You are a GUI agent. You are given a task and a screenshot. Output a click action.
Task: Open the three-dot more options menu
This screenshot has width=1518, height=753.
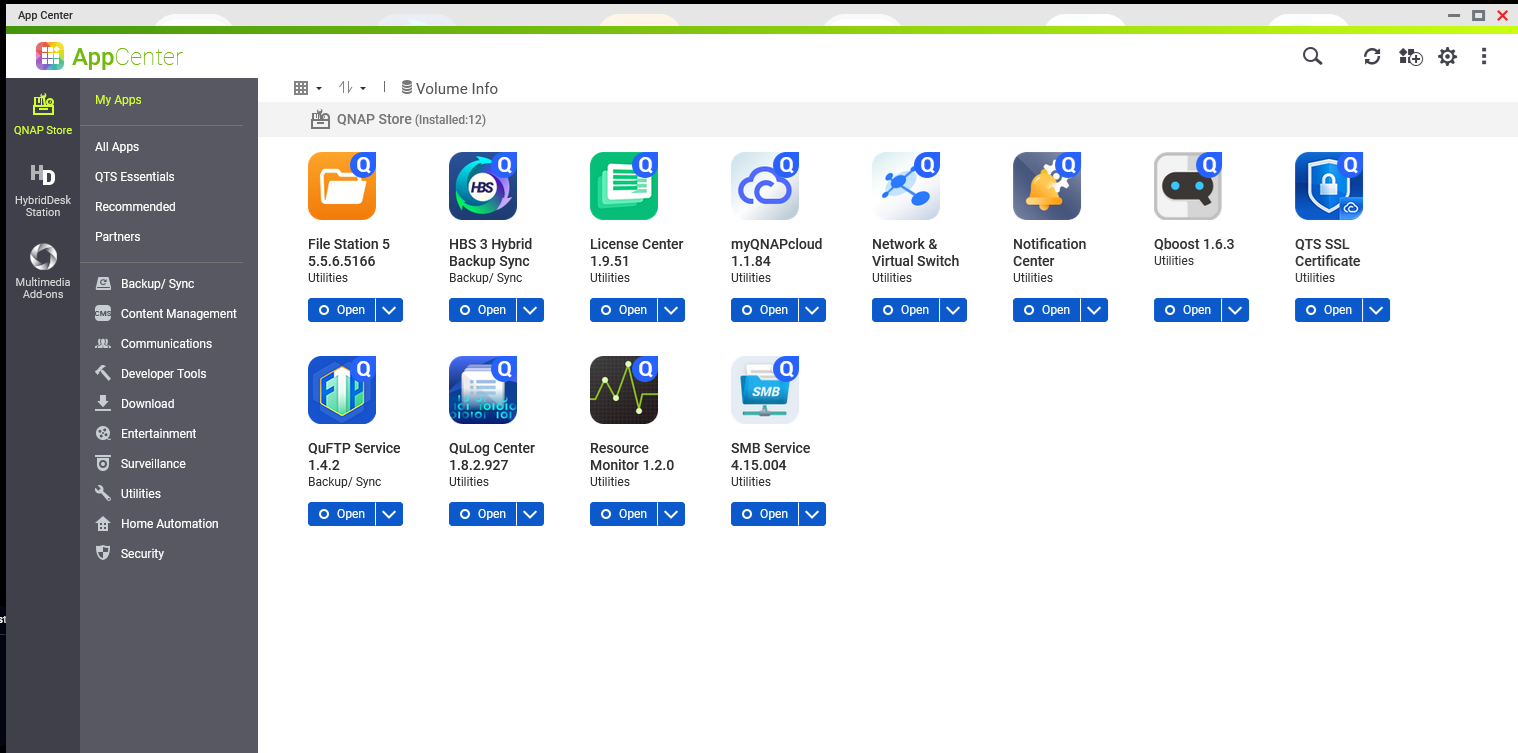pos(1484,57)
